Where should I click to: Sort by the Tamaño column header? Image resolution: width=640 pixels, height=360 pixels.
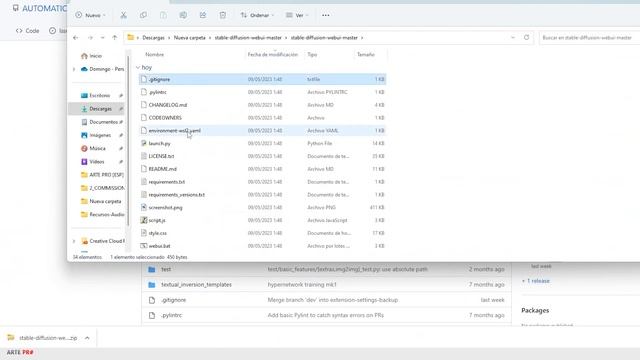click(366, 54)
